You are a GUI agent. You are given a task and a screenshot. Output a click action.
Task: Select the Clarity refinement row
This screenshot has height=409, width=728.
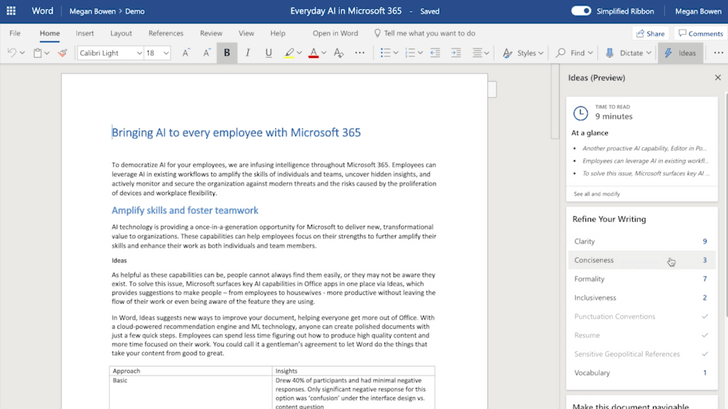[x=641, y=241]
